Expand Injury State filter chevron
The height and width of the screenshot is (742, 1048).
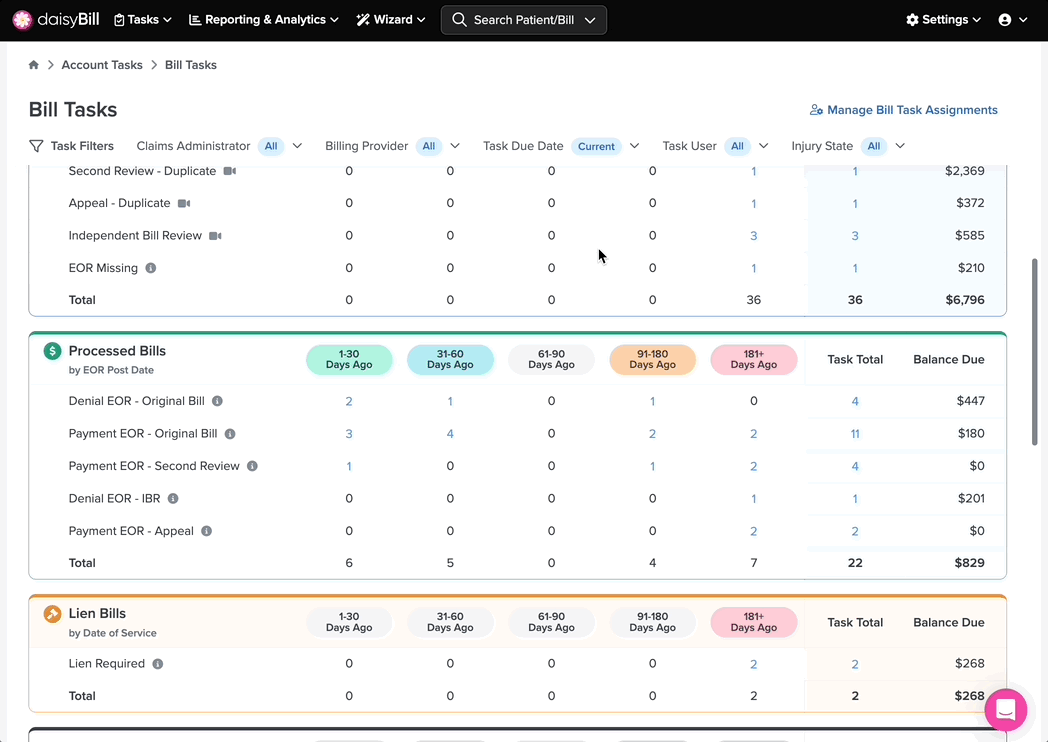tap(900, 146)
